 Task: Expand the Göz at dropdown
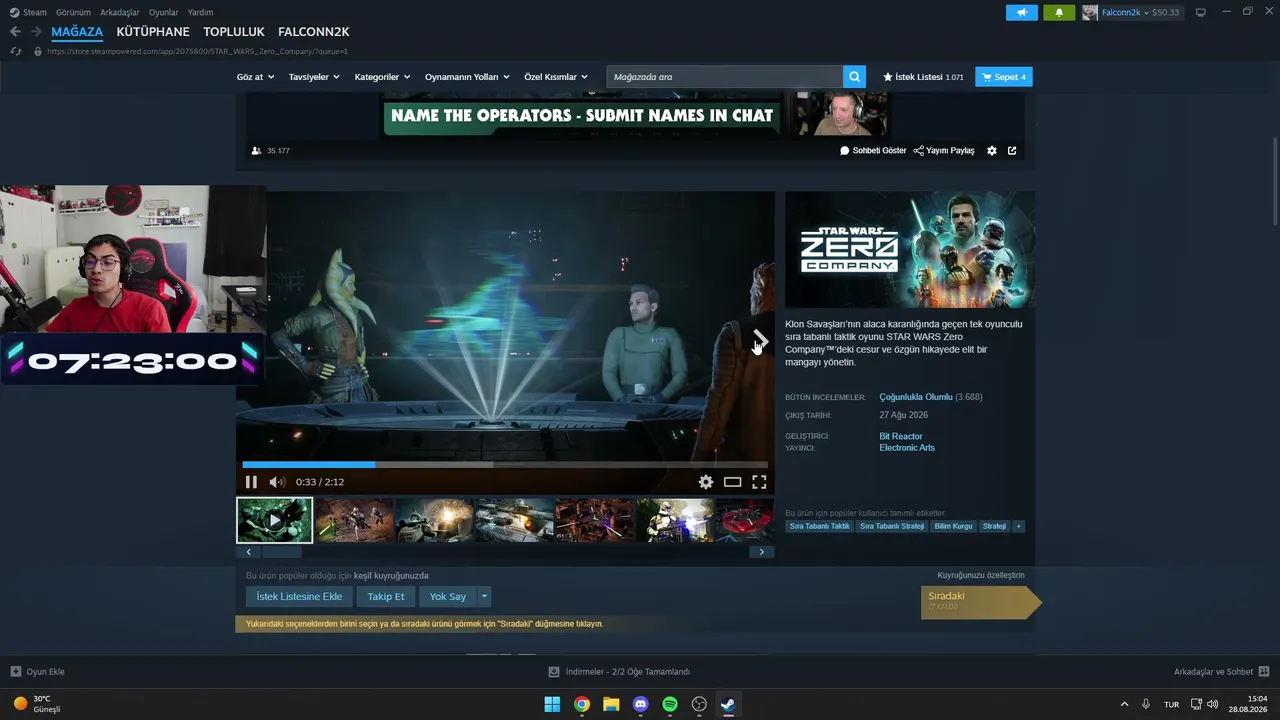tap(255, 77)
